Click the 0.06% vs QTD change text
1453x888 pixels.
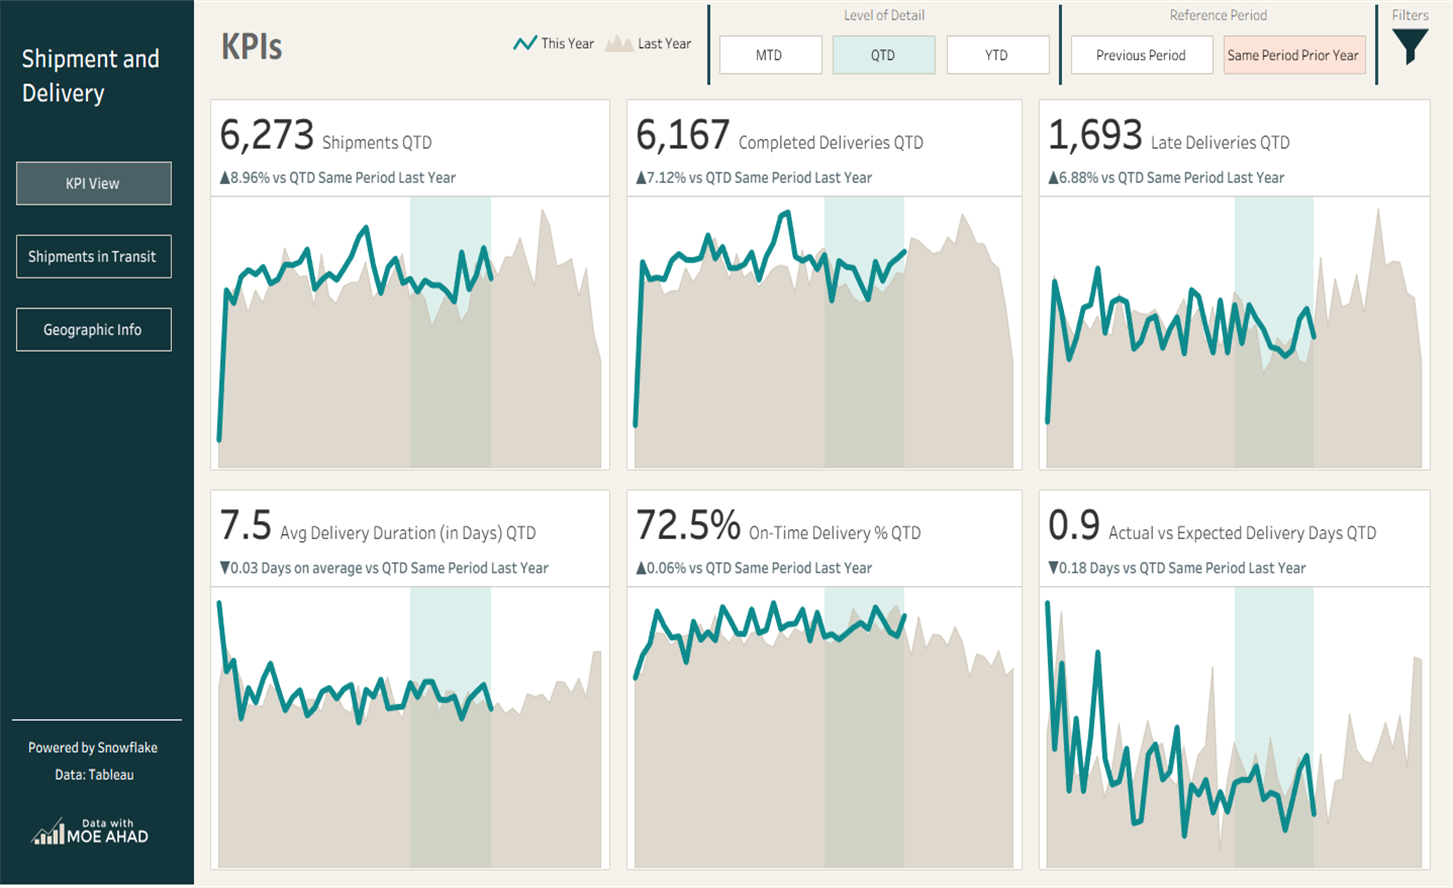click(x=754, y=568)
